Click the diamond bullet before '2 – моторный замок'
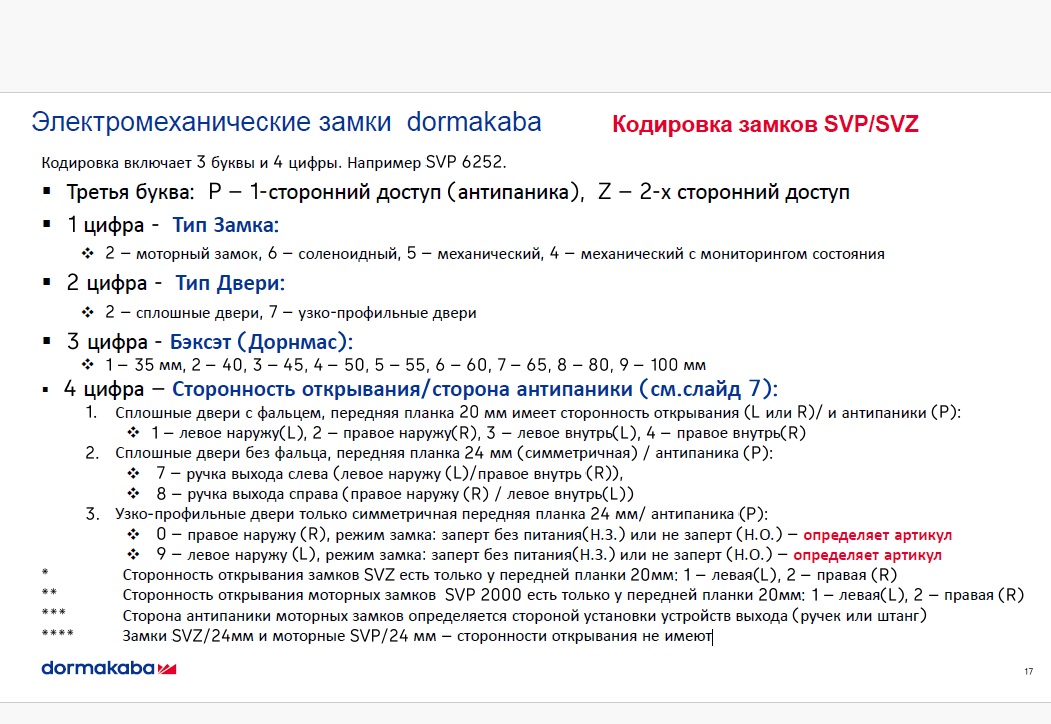The height and width of the screenshot is (724, 1051). 87,254
